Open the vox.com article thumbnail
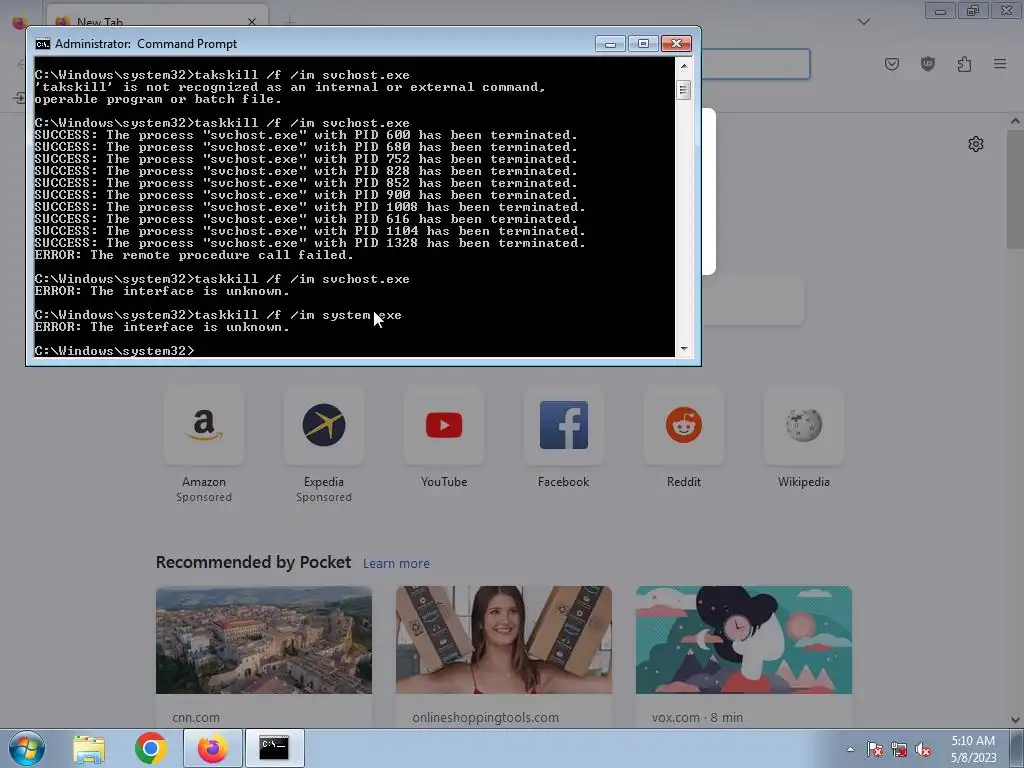 coord(744,640)
